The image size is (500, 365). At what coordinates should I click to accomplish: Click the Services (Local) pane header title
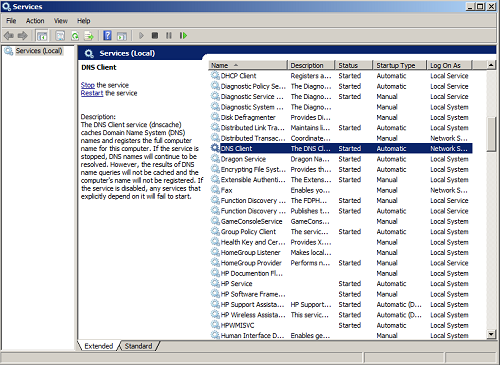pyautogui.click(x=127, y=53)
